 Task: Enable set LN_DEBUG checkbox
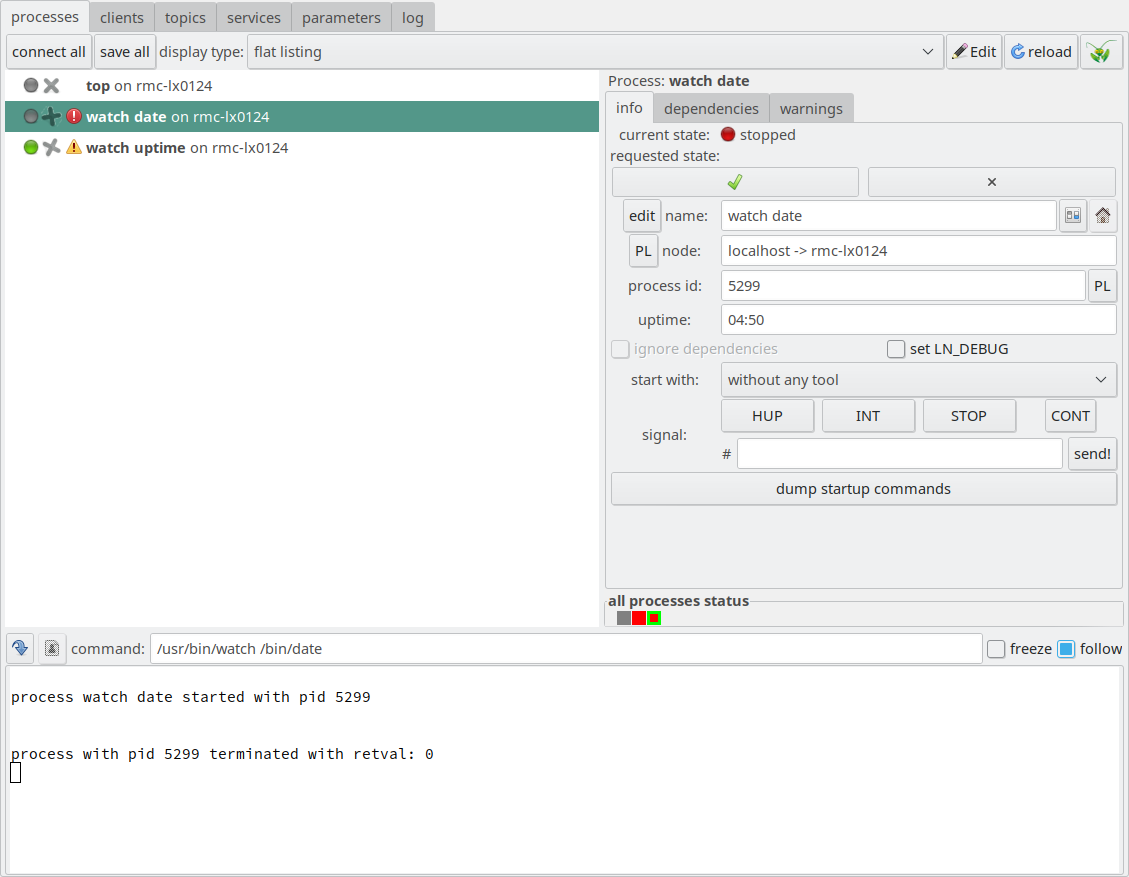(x=896, y=349)
